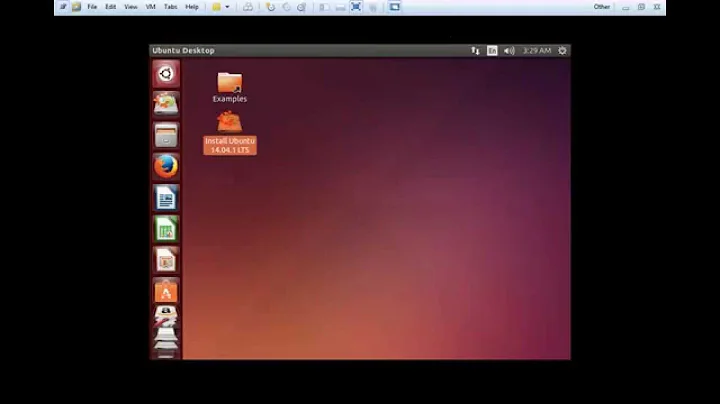Image resolution: width=720 pixels, height=404 pixels.
Task: Open the File menu in VMware
Action: pos(92,7)
